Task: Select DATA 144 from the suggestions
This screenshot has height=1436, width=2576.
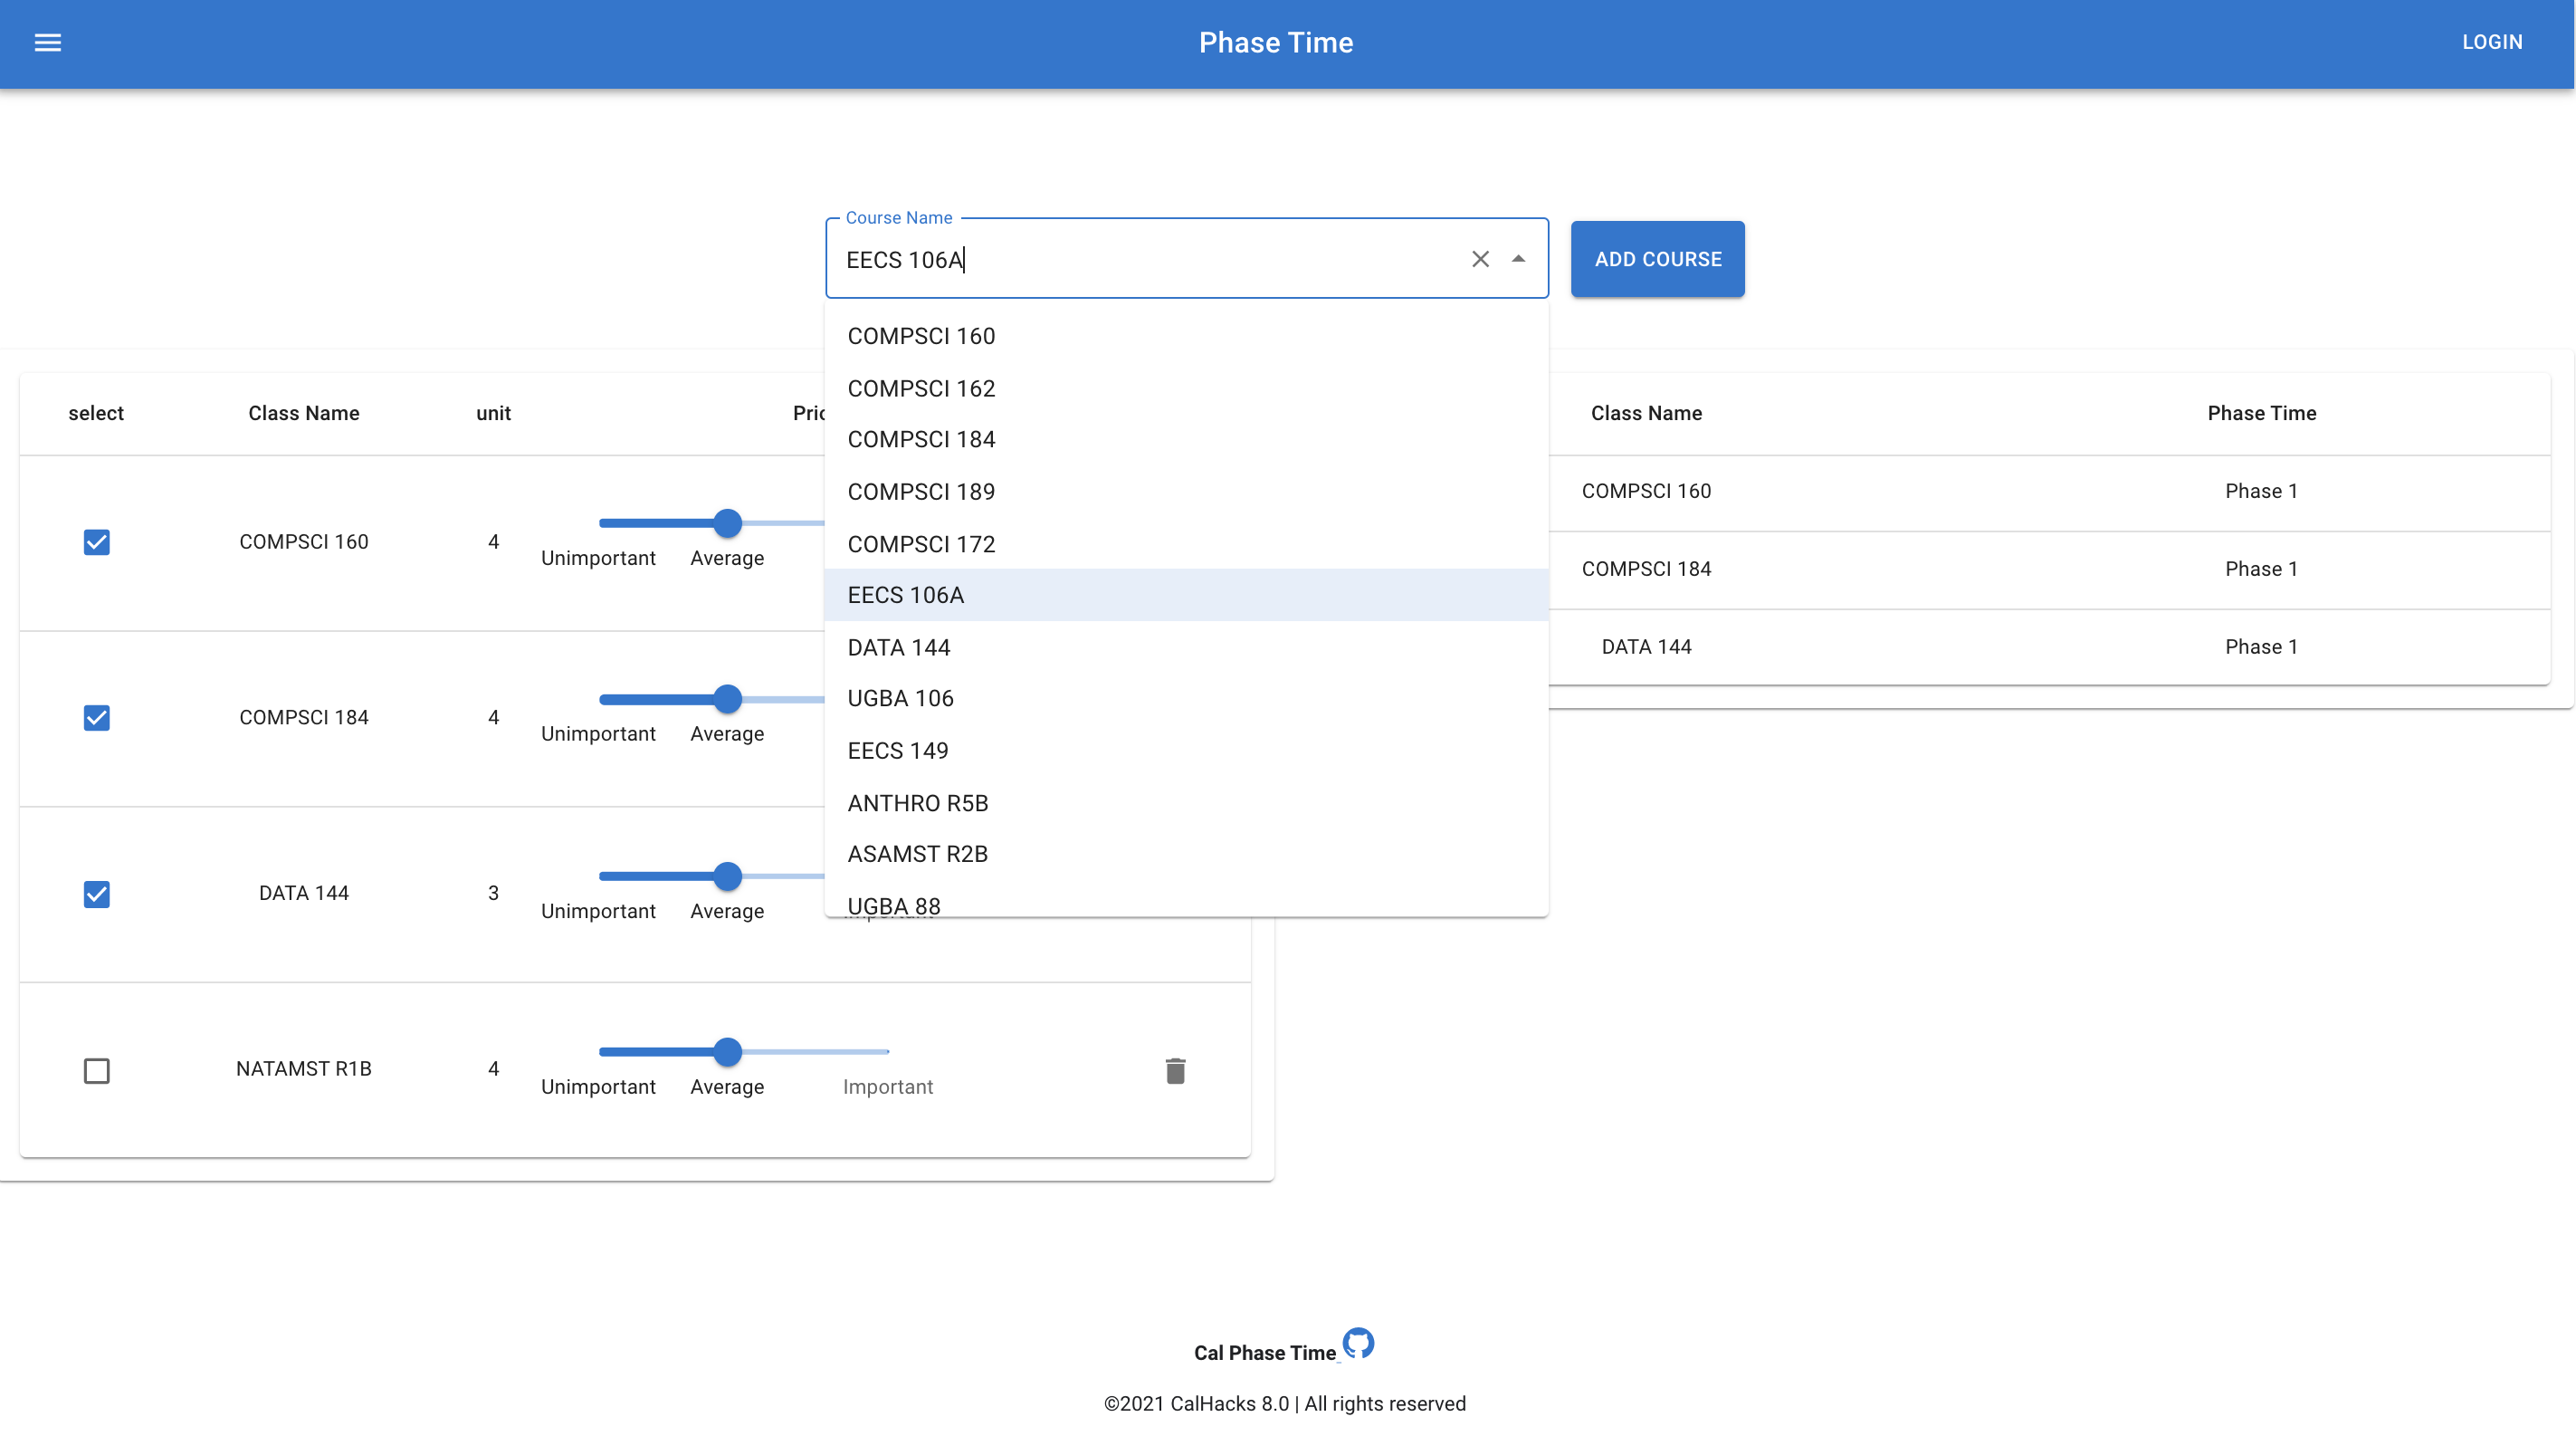Action: (898, 647)
